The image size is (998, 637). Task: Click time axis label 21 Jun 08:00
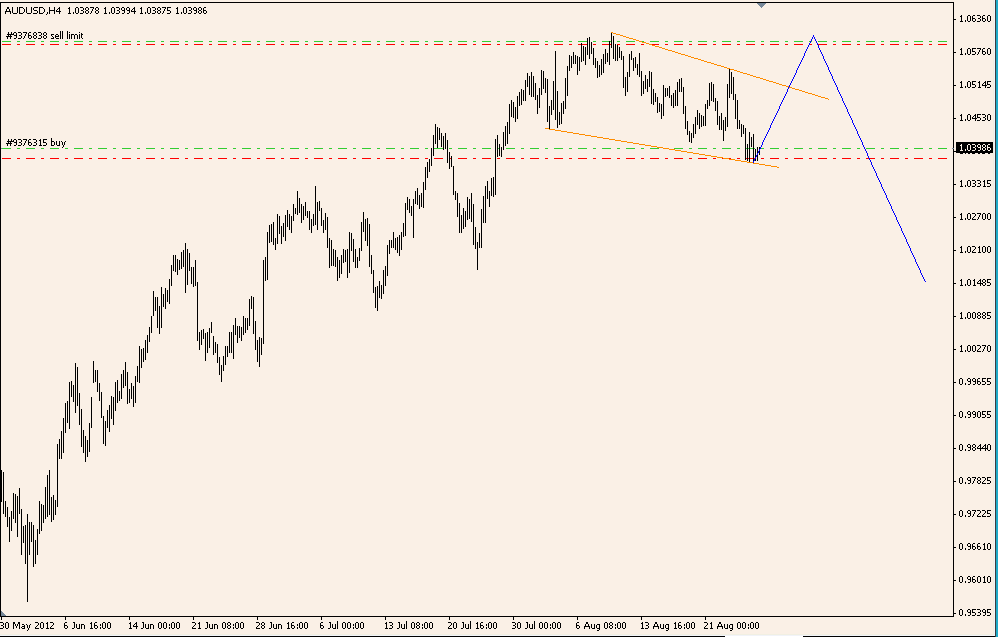pos(218,626)
